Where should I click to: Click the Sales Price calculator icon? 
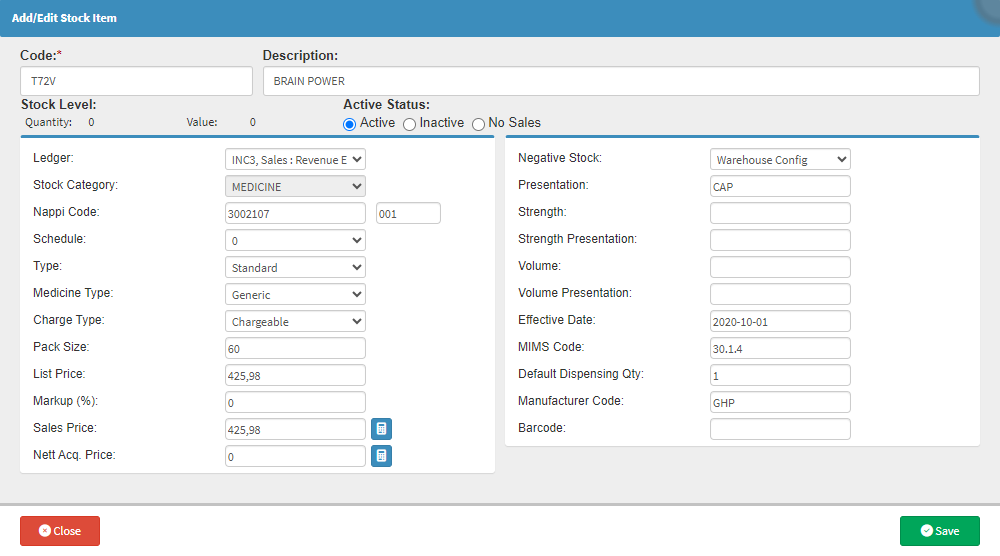pos(381,429)
